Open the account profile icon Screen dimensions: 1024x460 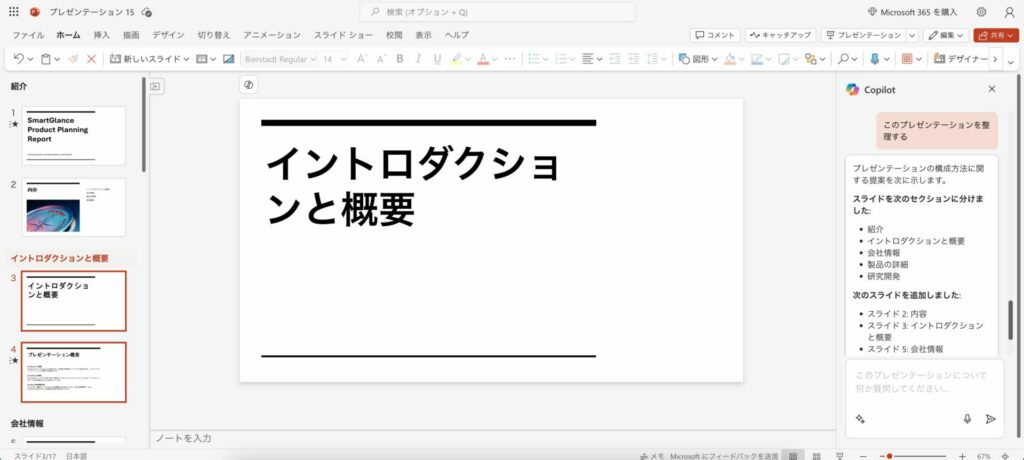click(x=1009, y=12)
